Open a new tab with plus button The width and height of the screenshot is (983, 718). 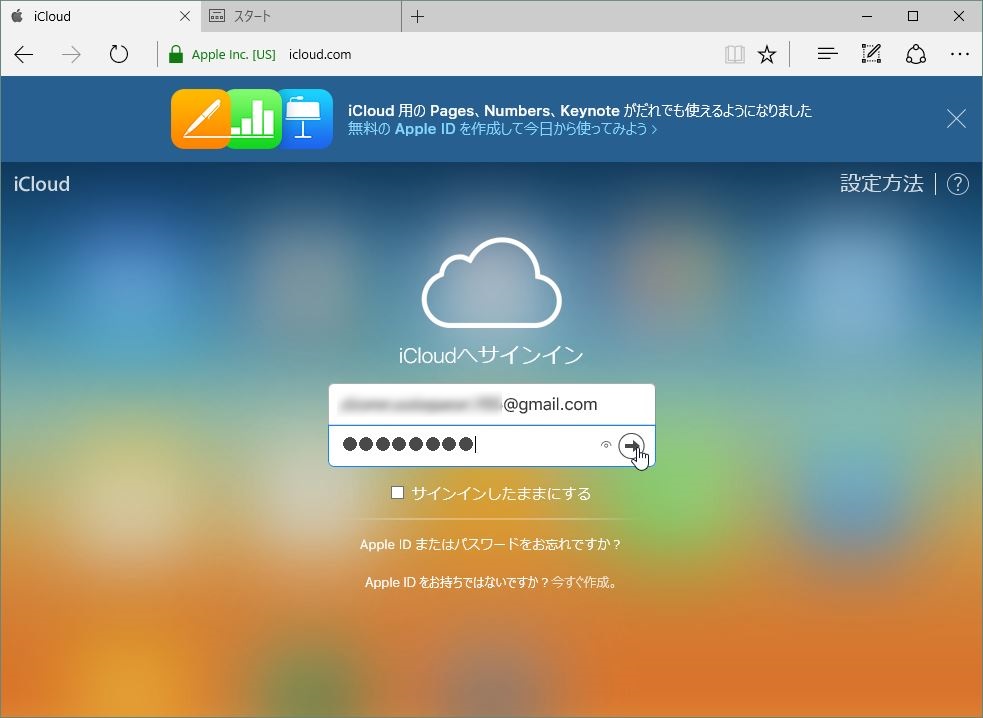point(418,17)
